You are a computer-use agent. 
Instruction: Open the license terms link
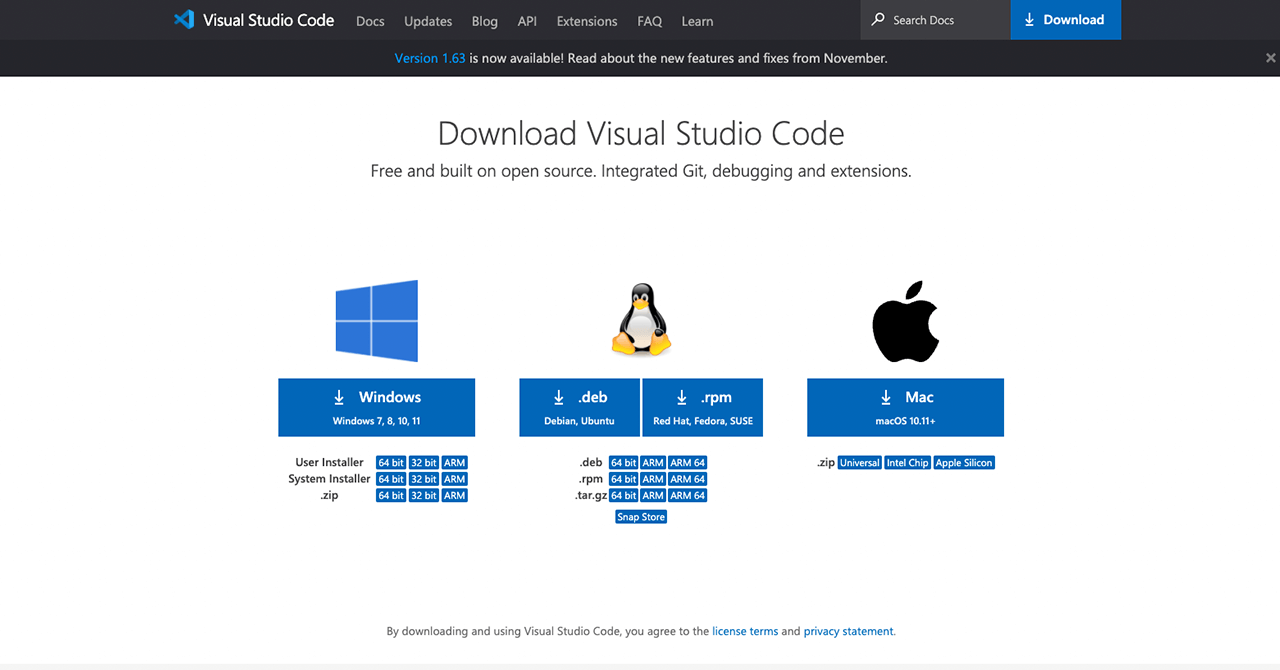(745, 631)
